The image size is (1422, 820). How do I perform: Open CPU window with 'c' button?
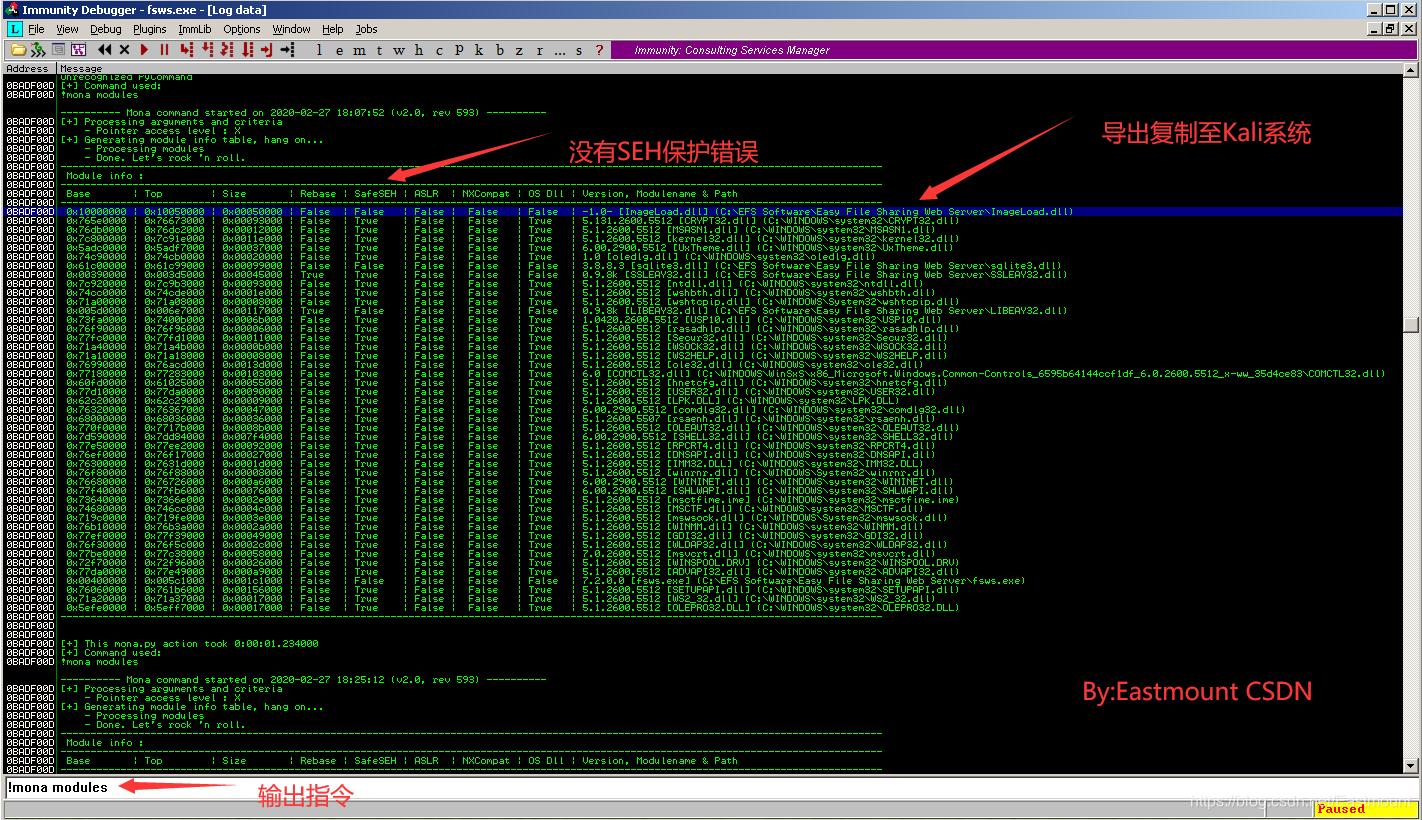(x=439, y=50)
